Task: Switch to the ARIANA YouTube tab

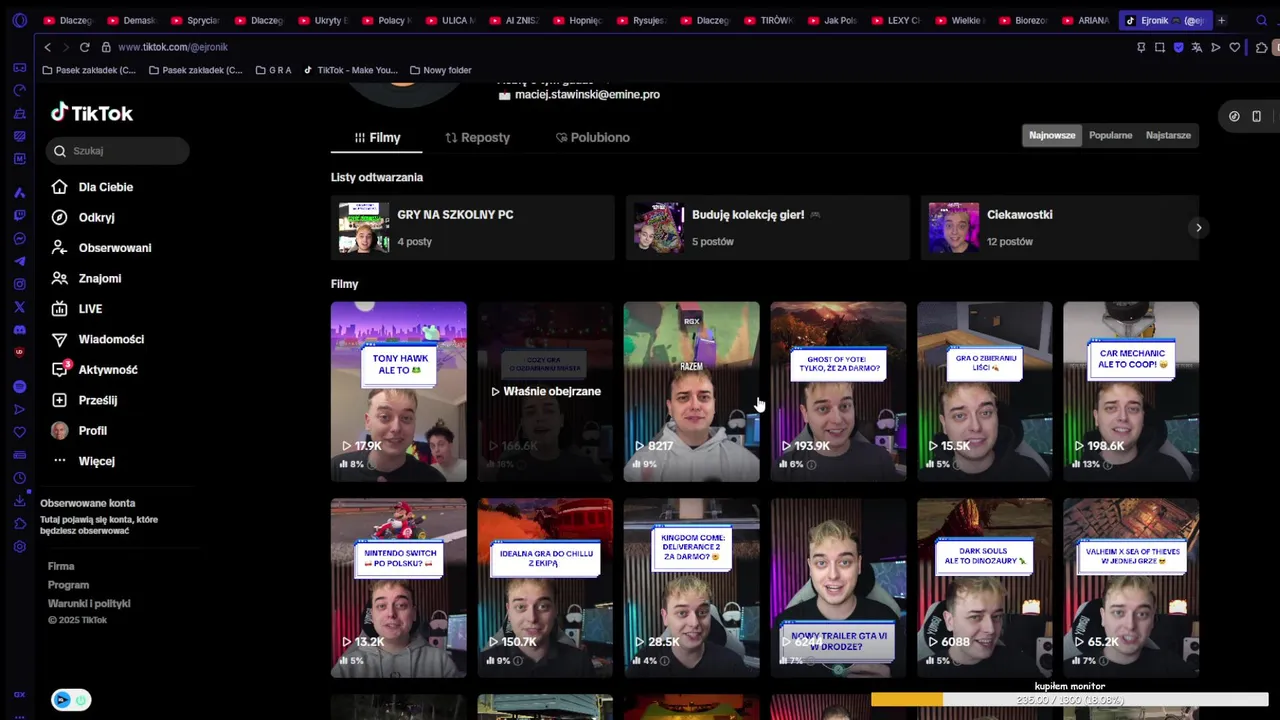Action: click(1086, 20)
